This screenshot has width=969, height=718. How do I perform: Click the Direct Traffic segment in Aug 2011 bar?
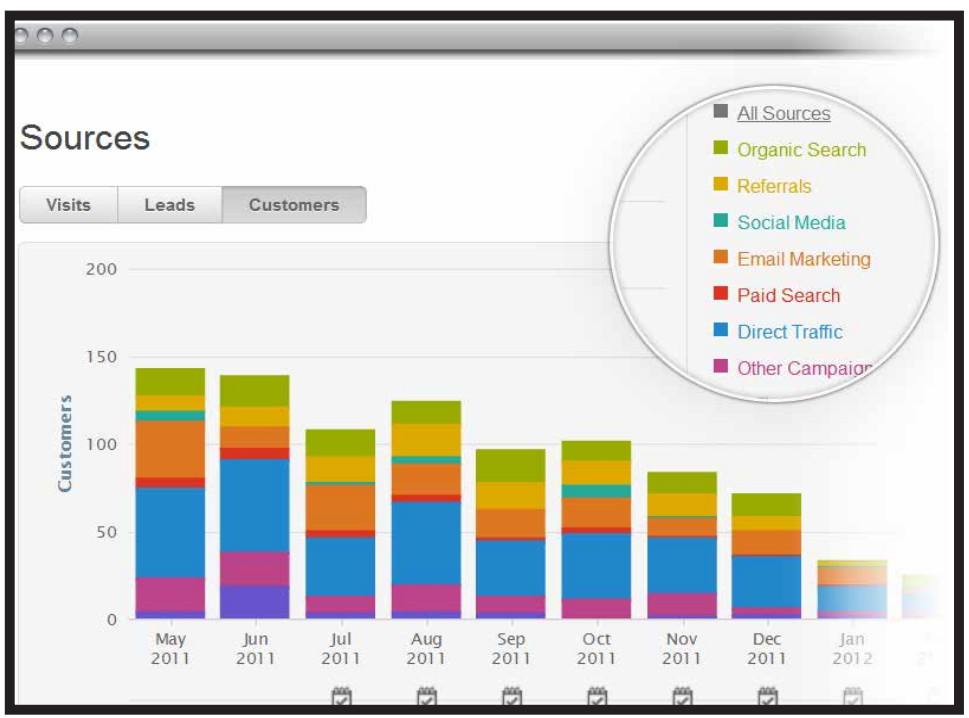click(x=426, y=543)
